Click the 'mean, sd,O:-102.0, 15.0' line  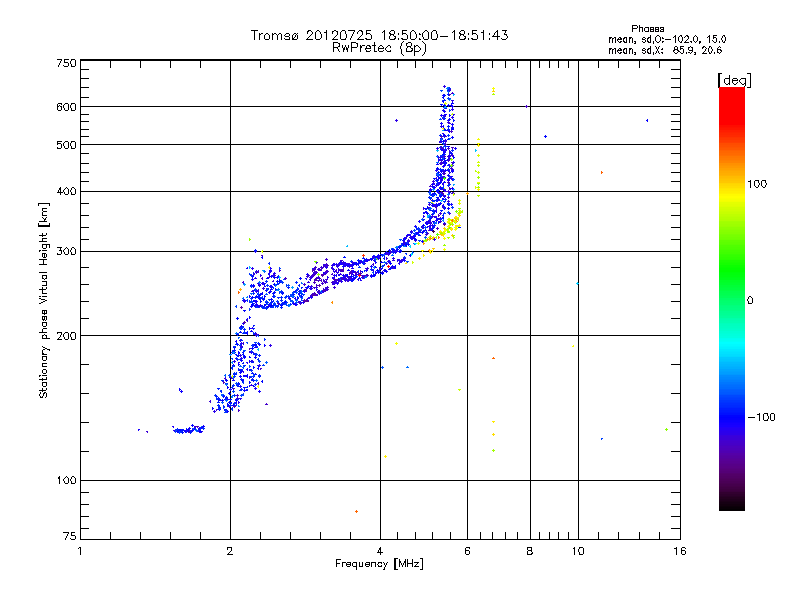coord(667,39)
